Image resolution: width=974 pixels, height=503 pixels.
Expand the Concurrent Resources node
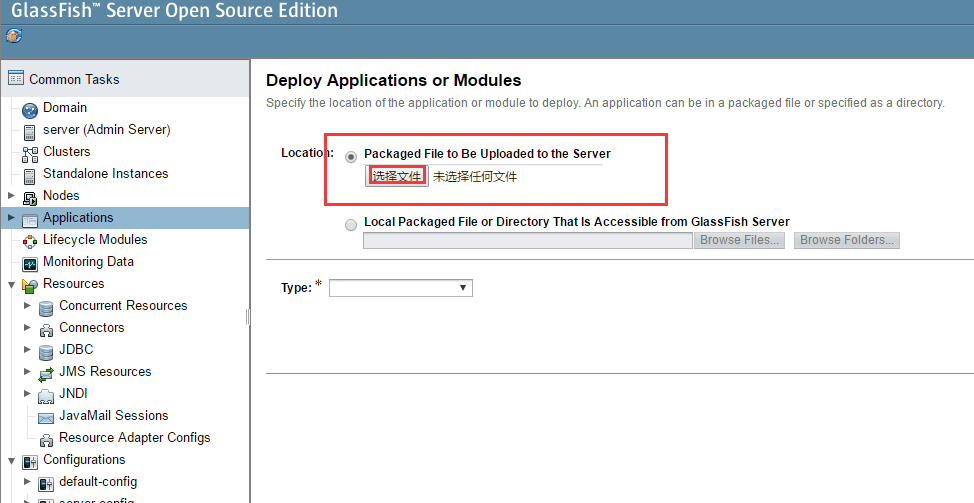pos(27,306)
